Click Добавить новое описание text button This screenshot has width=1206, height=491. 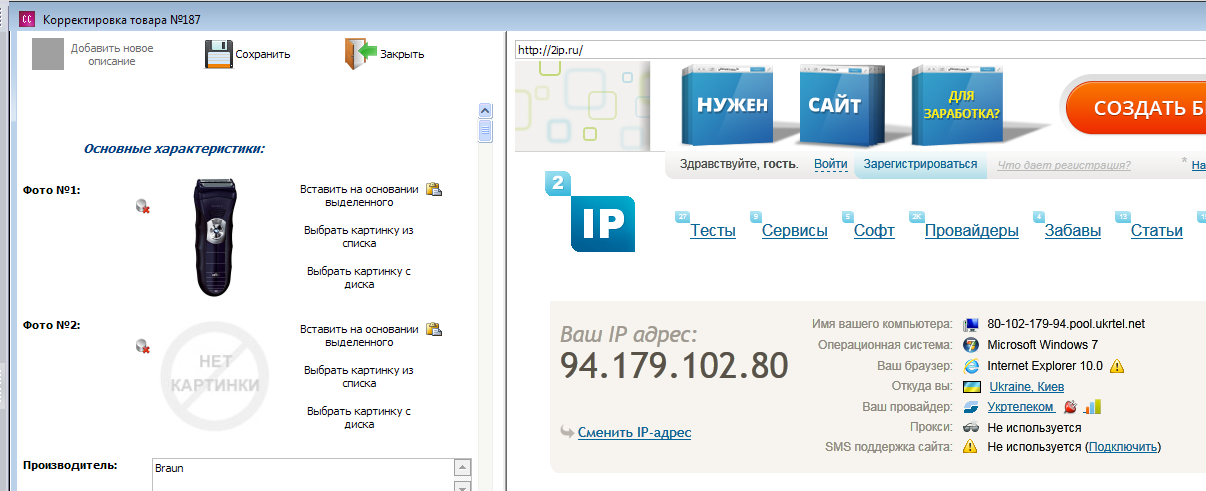[x=112, y=54]
